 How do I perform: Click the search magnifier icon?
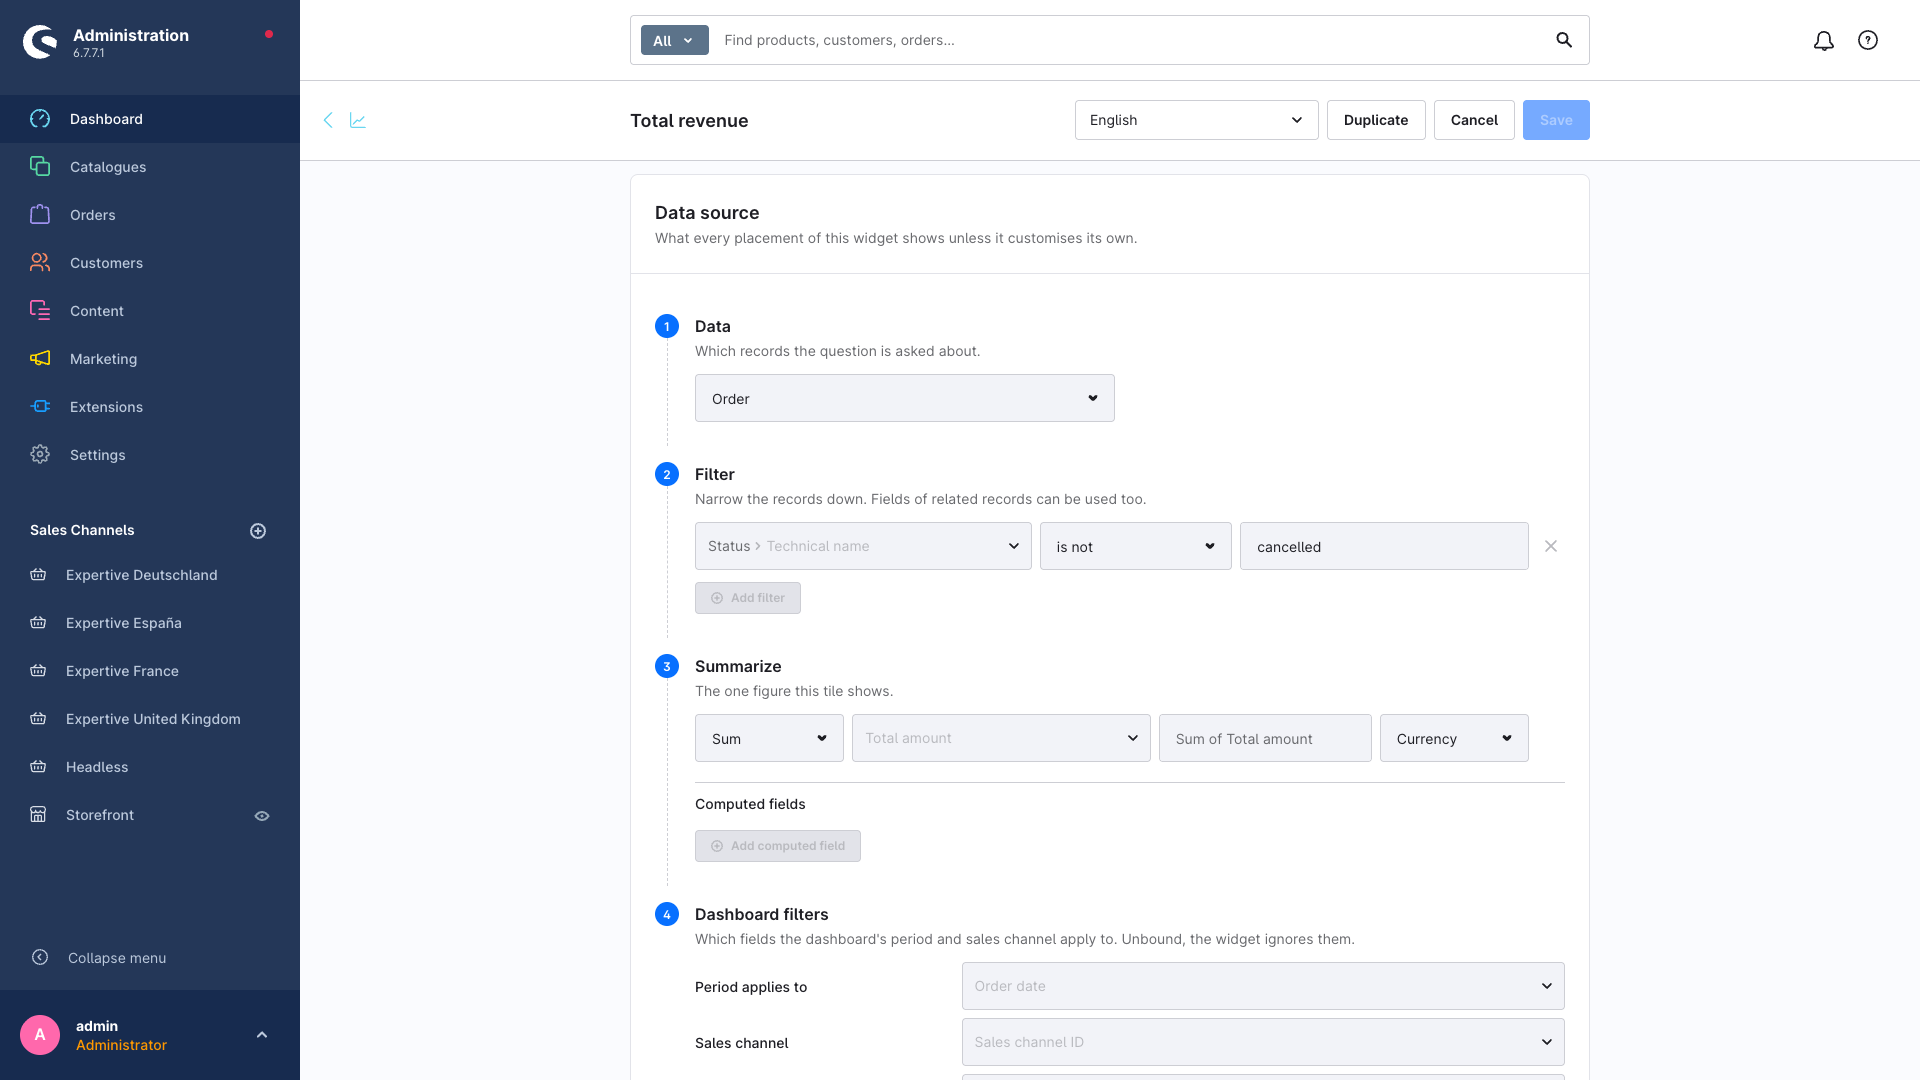(1564, 40)
